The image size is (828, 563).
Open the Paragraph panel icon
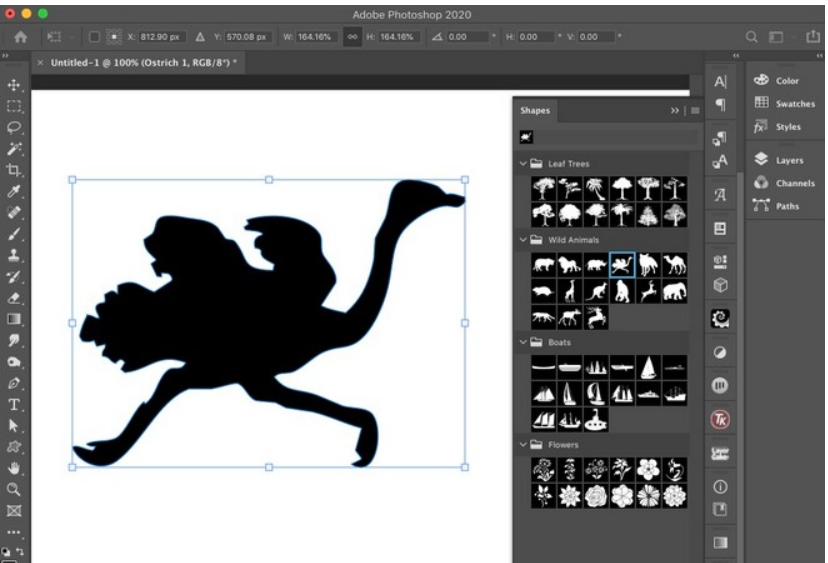[x=720, y=104]
